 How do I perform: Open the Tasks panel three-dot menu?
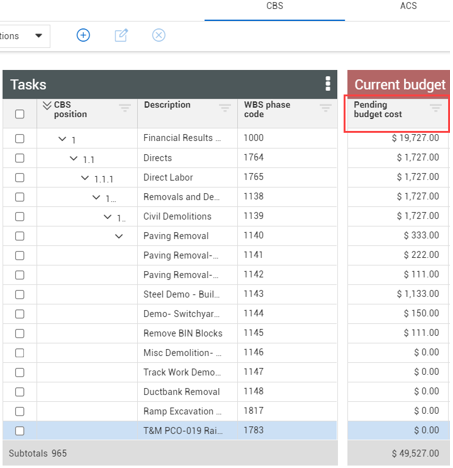click(328, 84)
